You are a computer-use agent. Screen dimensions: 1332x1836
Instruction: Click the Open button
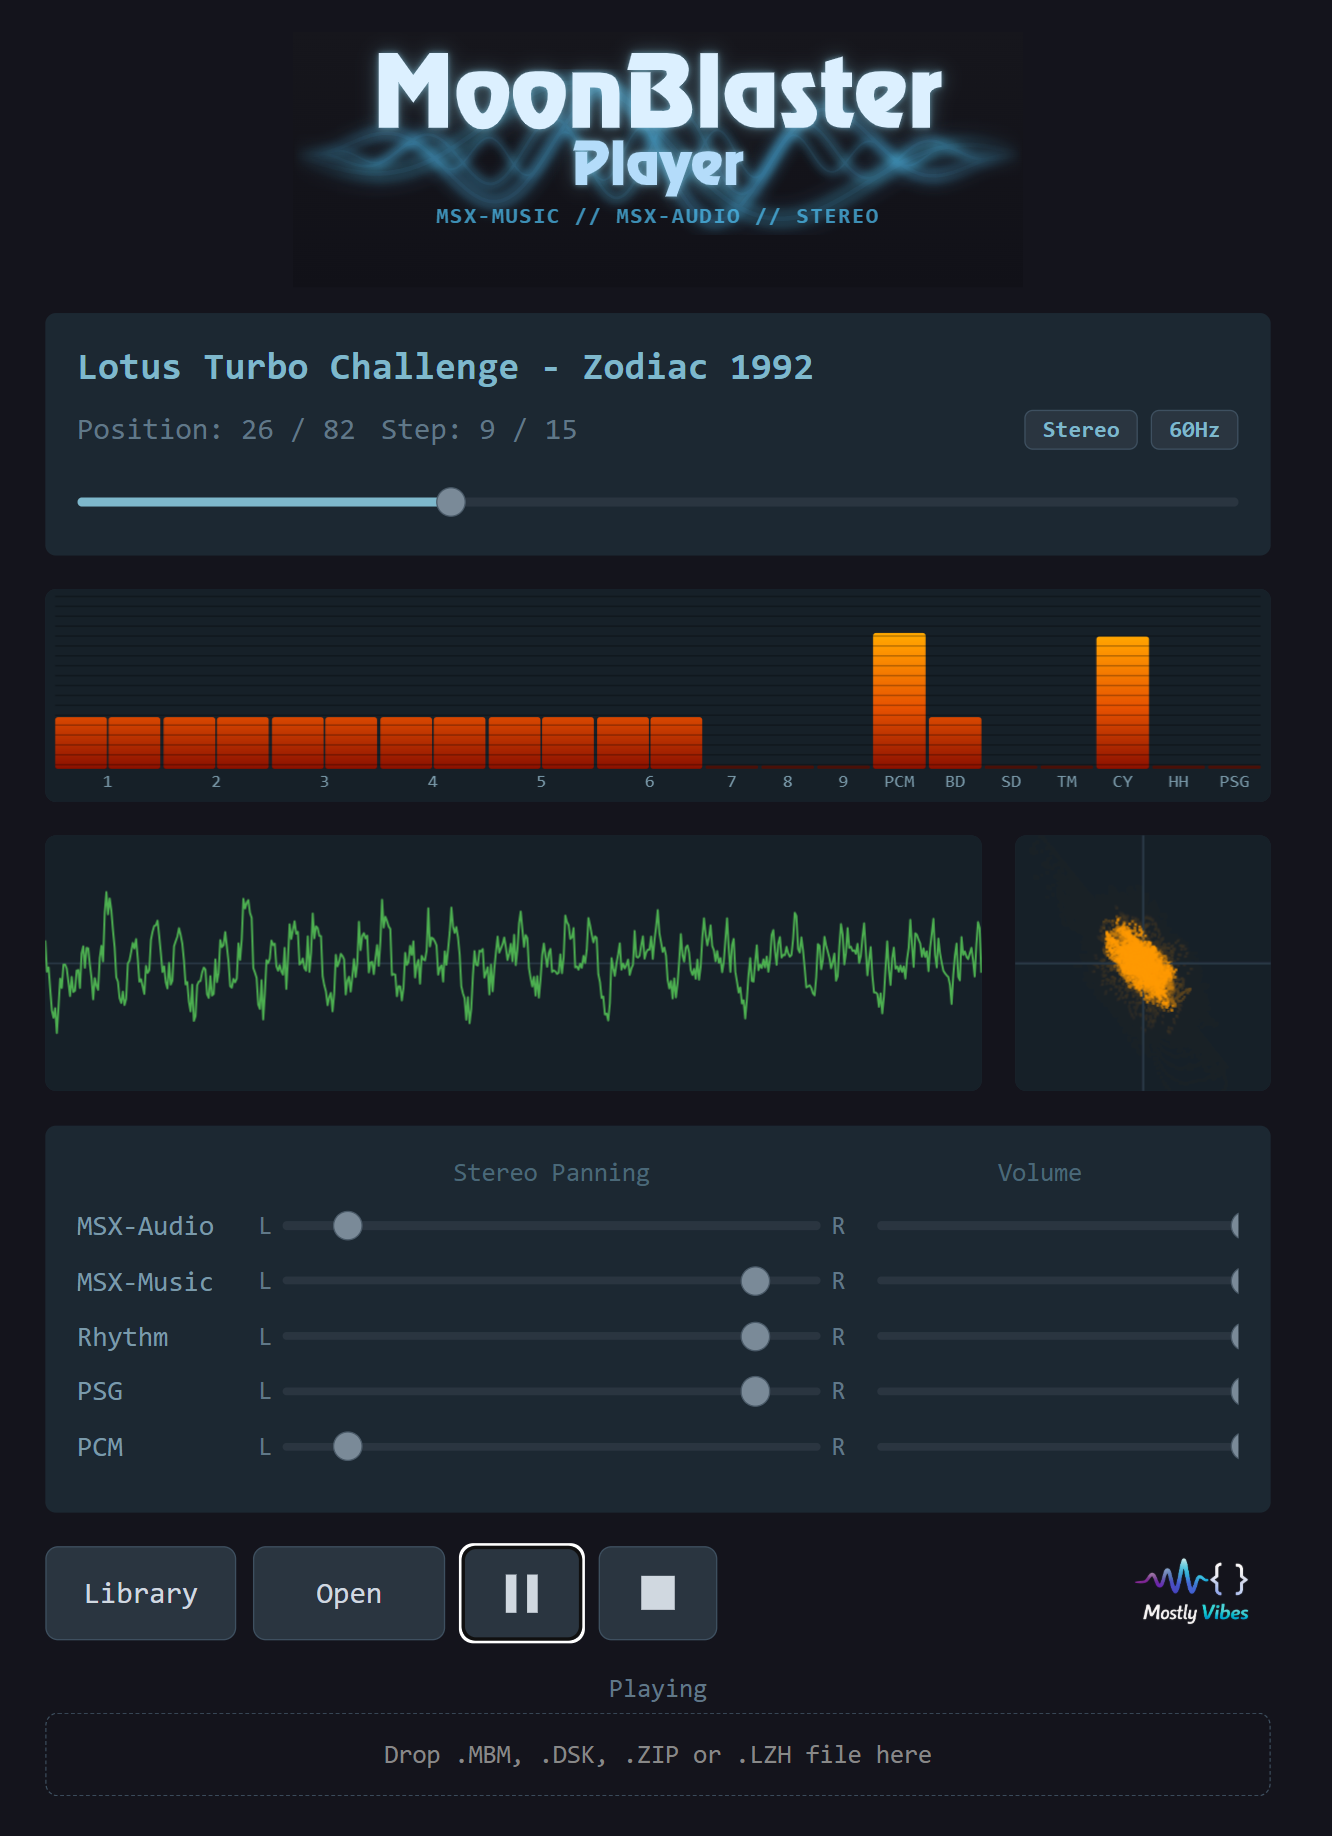pyautogui.click(x=349, y=1593)
